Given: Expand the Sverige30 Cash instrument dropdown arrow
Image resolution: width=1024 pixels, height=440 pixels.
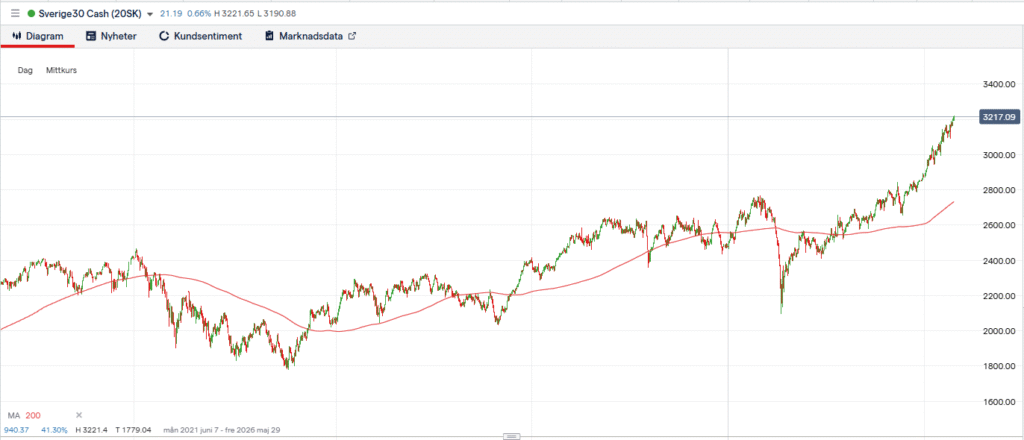Looking at the screenshot, I should (x=150, y=15).
